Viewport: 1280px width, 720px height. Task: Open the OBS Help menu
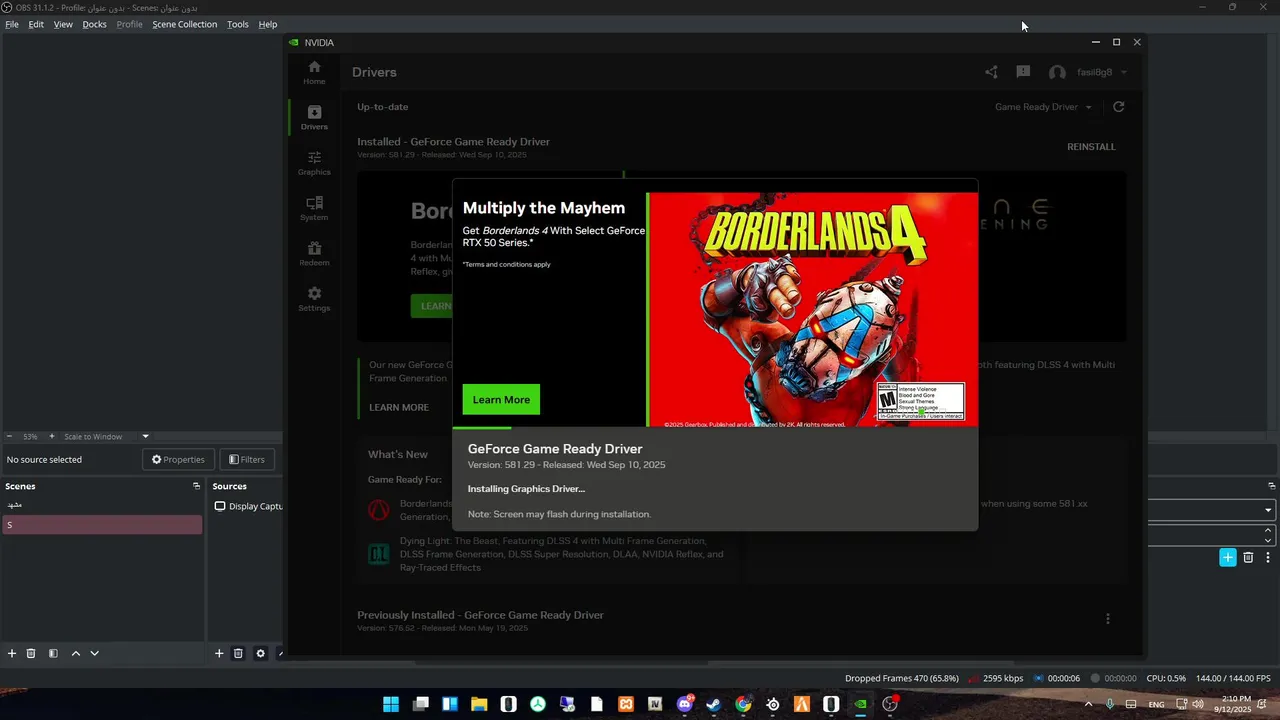coord(268,24)
